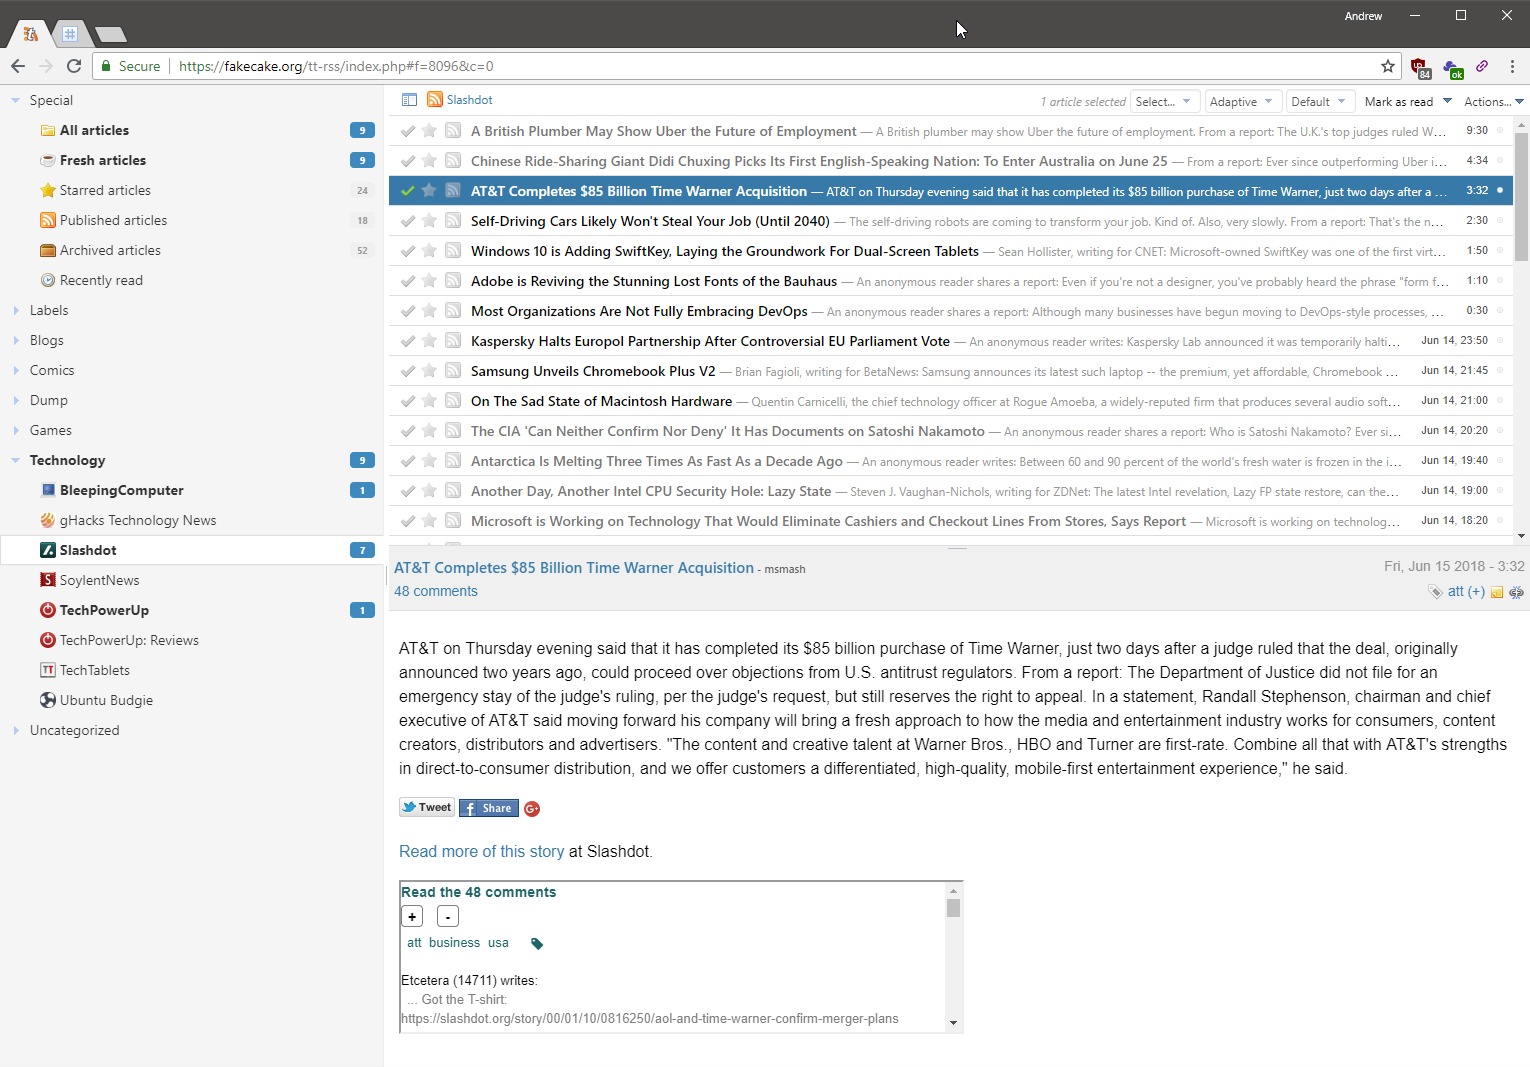Star the Self-Driving Cars article
Viewport: 1530px width, 1067px height.
point(429,221)
